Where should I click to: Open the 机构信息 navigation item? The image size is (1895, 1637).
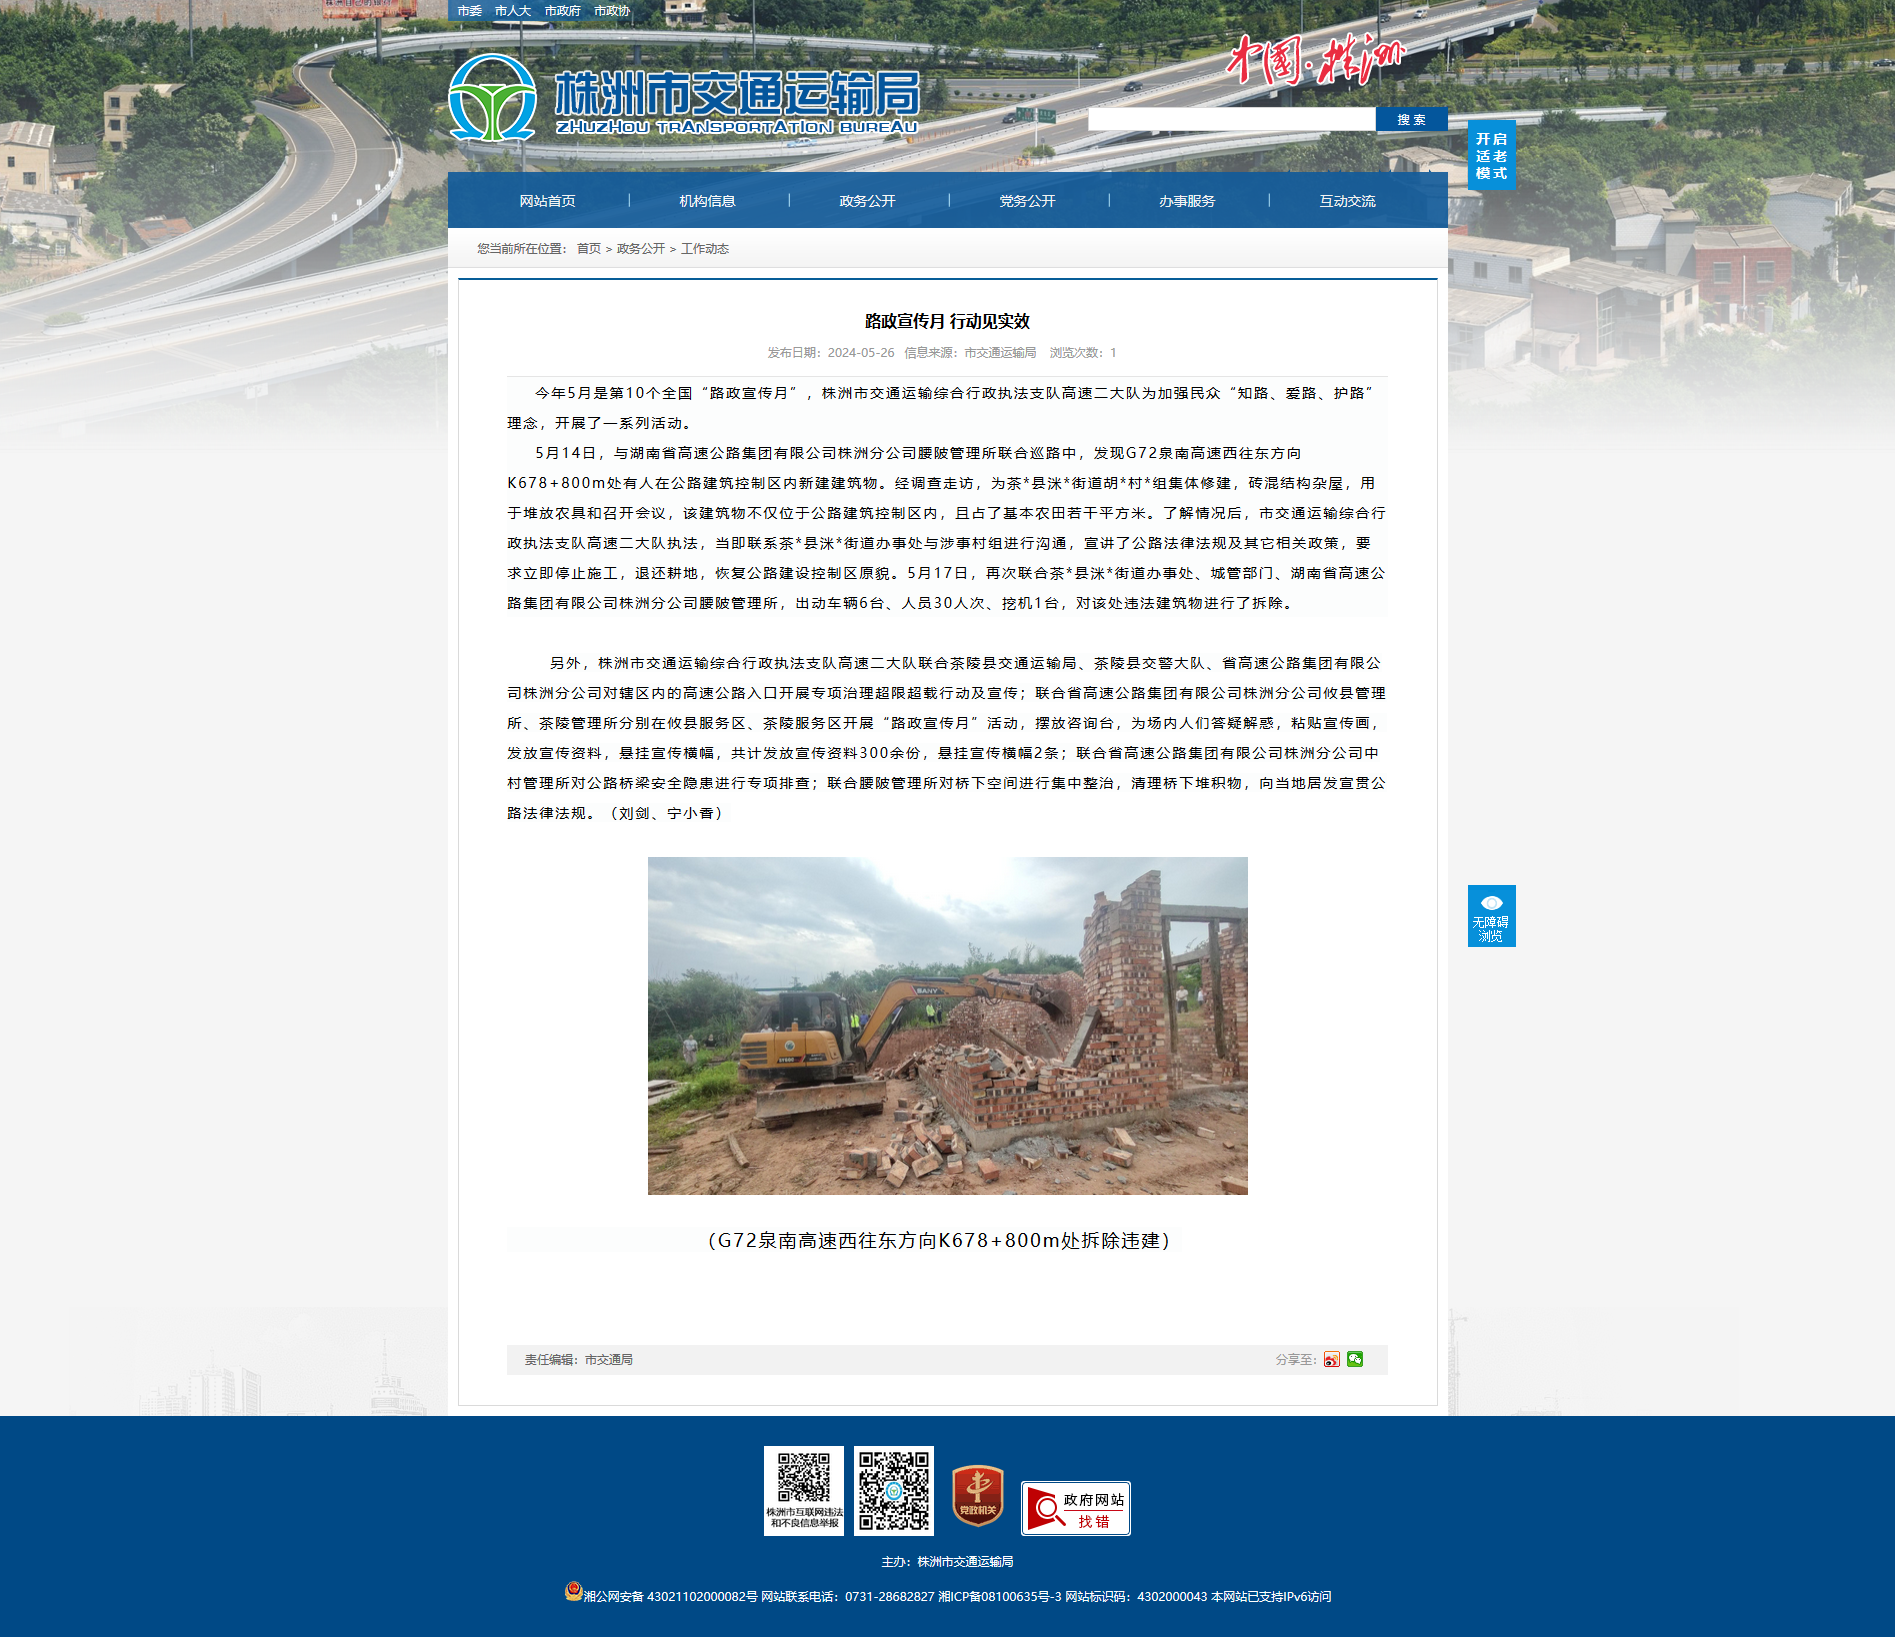click(708, 201)
